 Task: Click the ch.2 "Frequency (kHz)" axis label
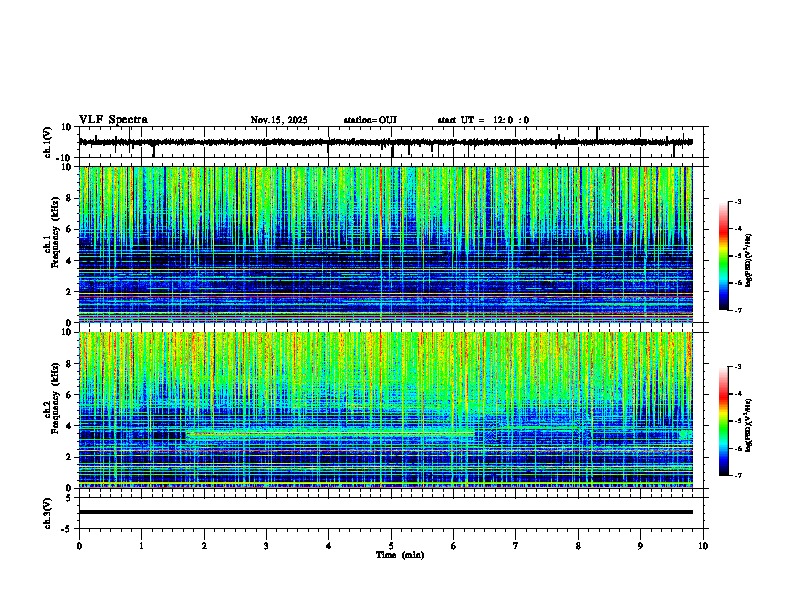(x=55, y=398)
